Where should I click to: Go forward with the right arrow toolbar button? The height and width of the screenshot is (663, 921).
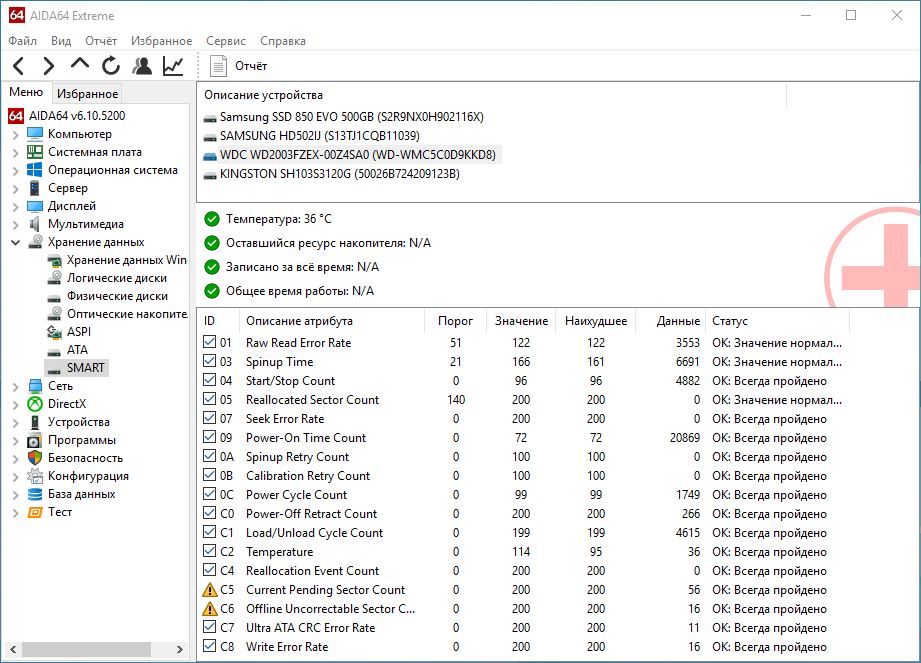pos(49,66)
